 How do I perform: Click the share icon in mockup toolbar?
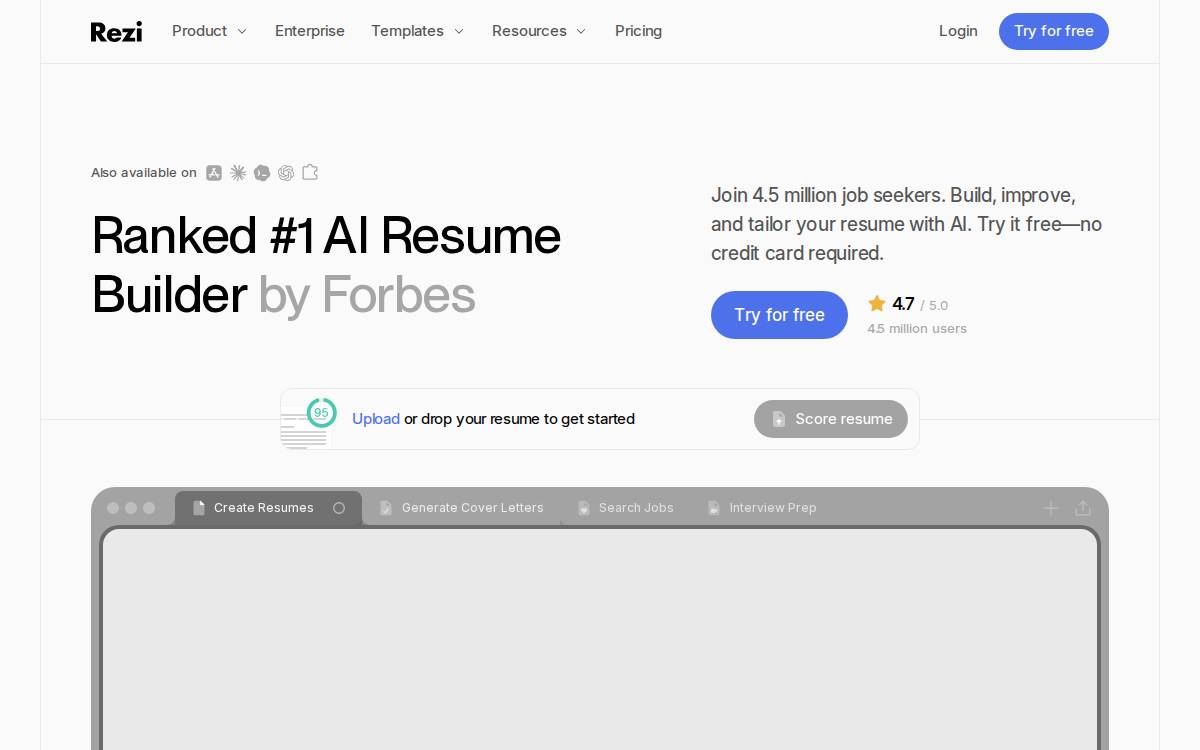point(1083,508)
